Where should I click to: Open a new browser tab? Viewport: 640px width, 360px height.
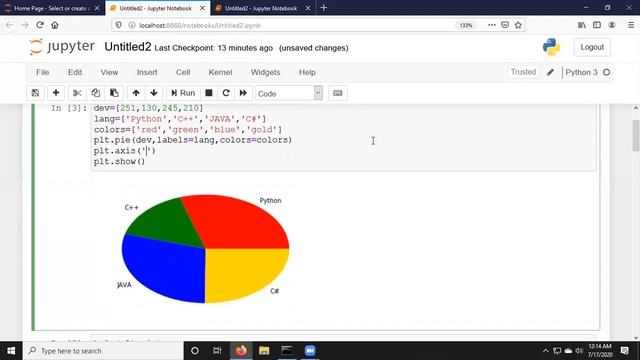(324, 8)
